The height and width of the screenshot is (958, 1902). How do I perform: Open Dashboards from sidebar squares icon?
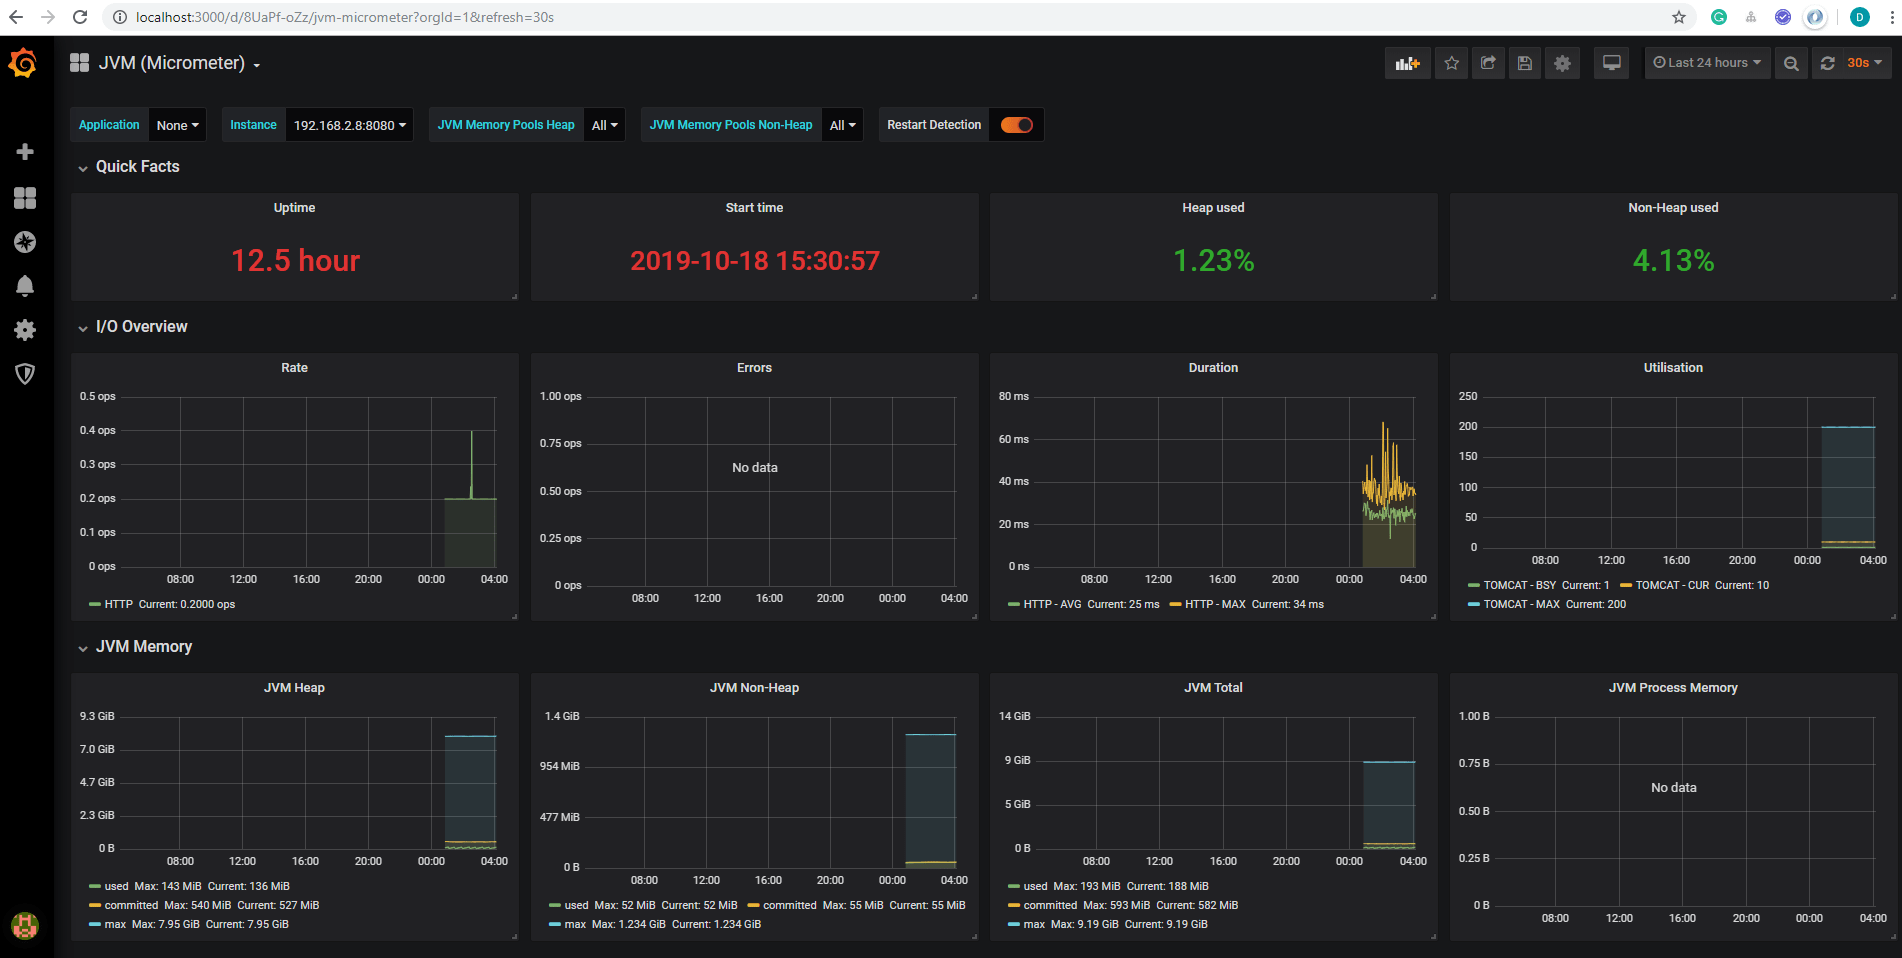click(x=24, y=198)
